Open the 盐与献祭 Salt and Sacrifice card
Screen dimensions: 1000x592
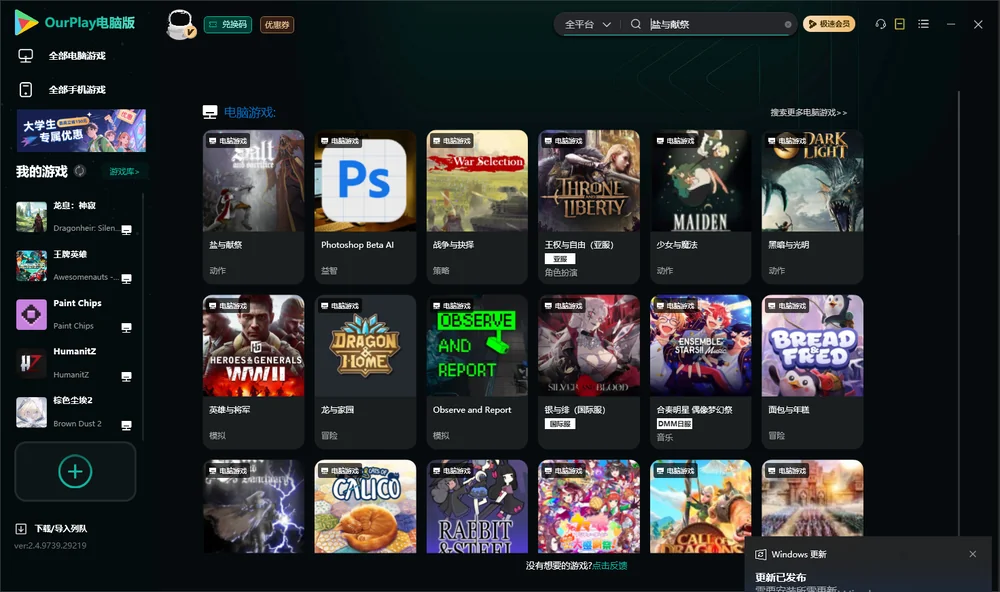[x=253, y=207]
